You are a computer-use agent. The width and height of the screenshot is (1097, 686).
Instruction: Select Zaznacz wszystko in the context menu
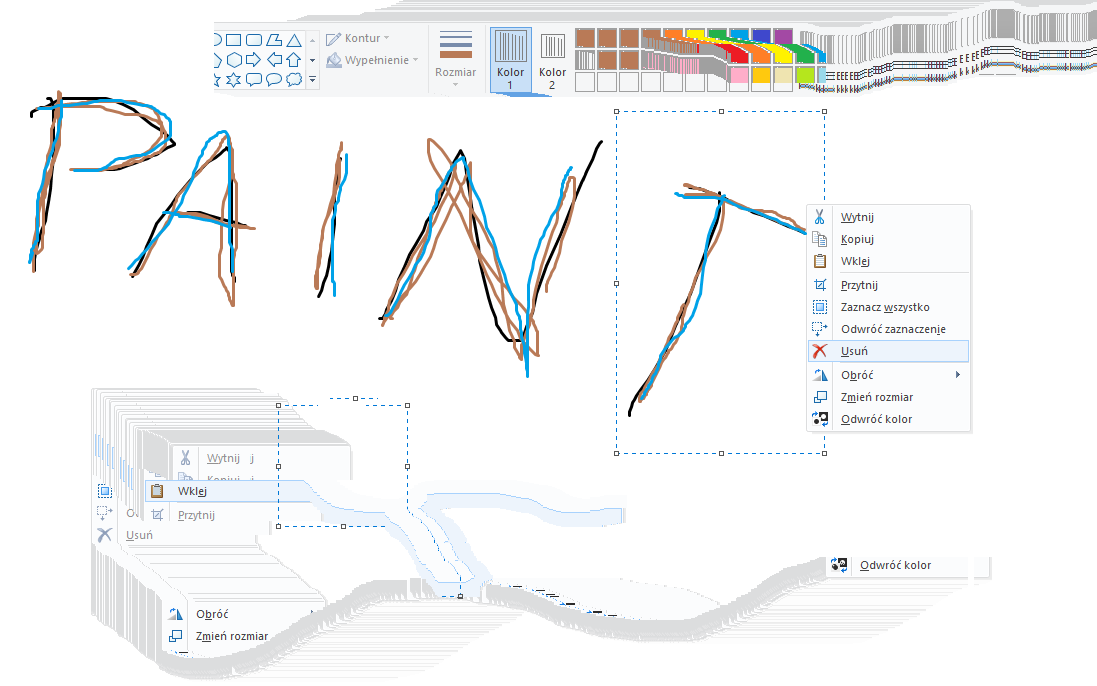(885, 307)
